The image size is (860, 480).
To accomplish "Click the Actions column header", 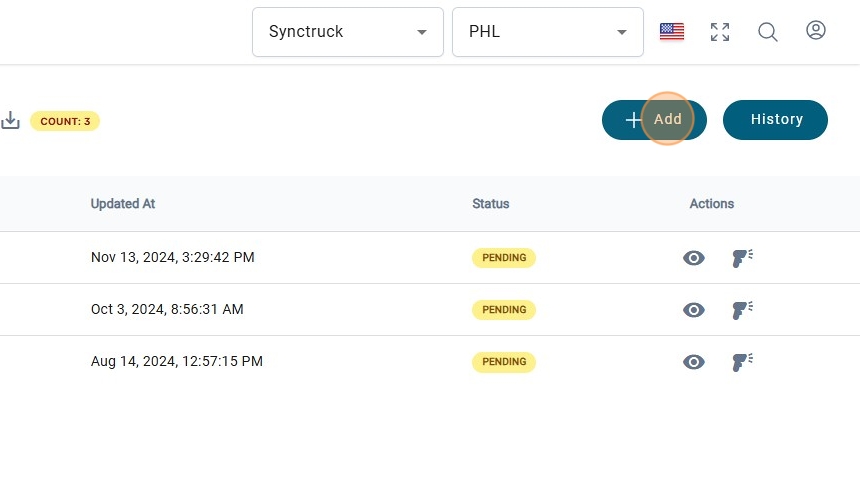I will pos(712,204).
